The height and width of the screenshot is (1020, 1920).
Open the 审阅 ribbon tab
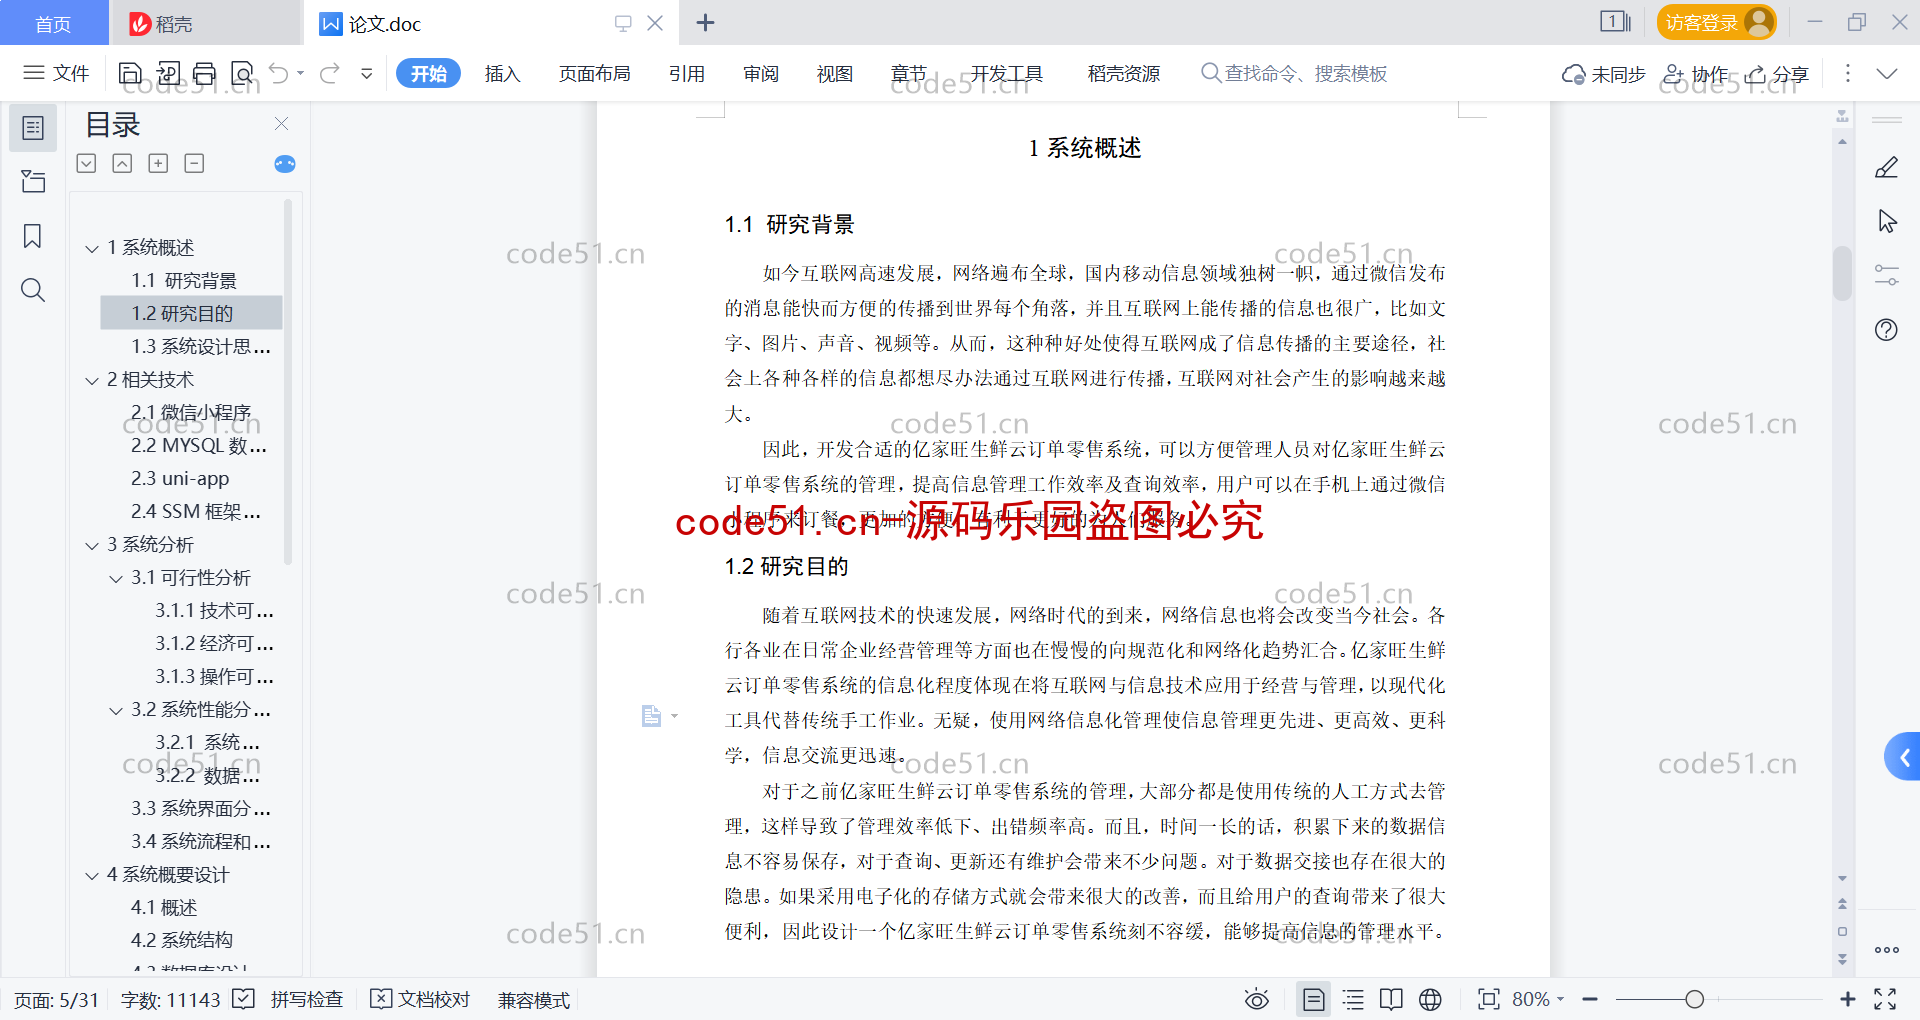[761, 73]
